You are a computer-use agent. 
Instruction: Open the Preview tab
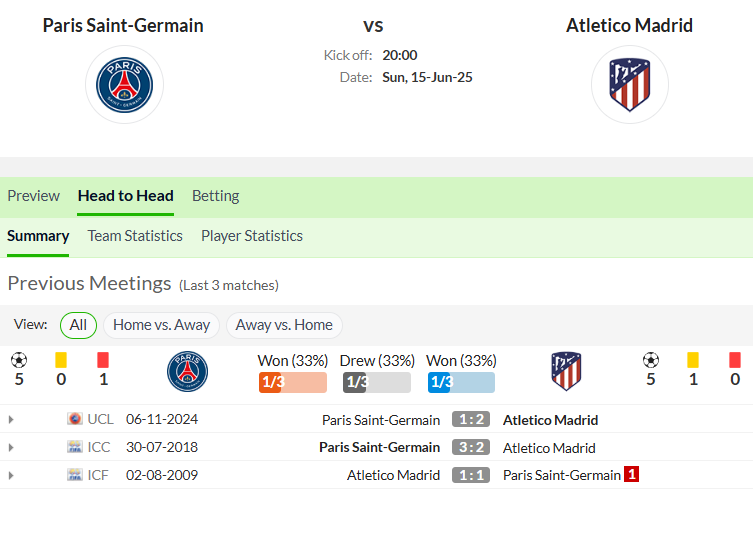(34, 196)
